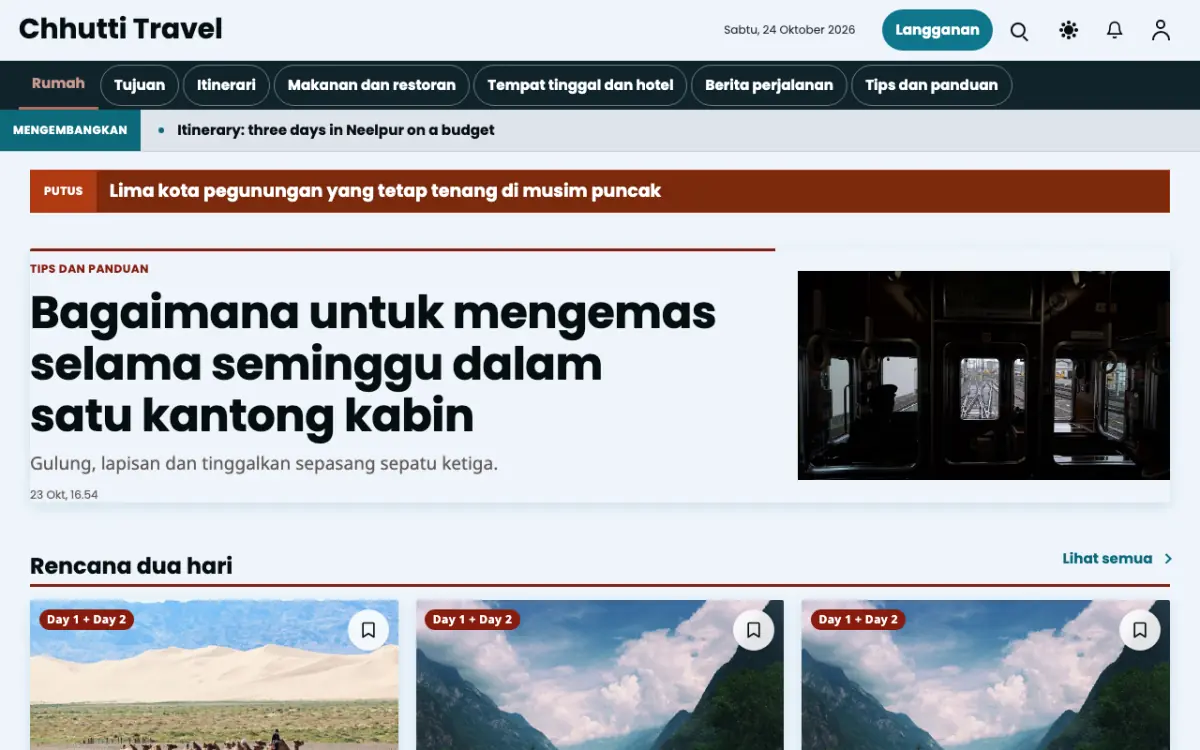Screen dimensions: 1200x750
Task: Open the Tujuan navigation item
Action: point(139,85)
